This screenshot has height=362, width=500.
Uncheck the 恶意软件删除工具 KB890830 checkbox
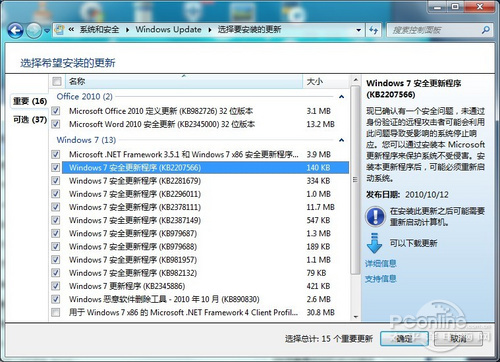click(x=56, y=299)
